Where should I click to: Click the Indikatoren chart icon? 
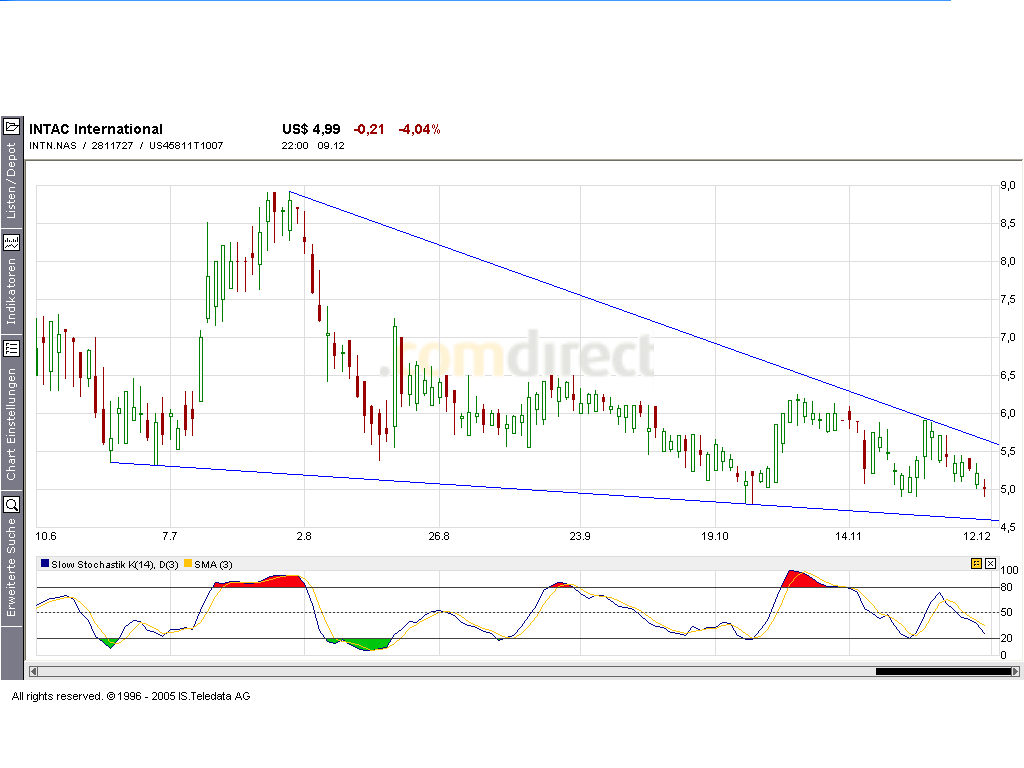click(x=12, y=243)
